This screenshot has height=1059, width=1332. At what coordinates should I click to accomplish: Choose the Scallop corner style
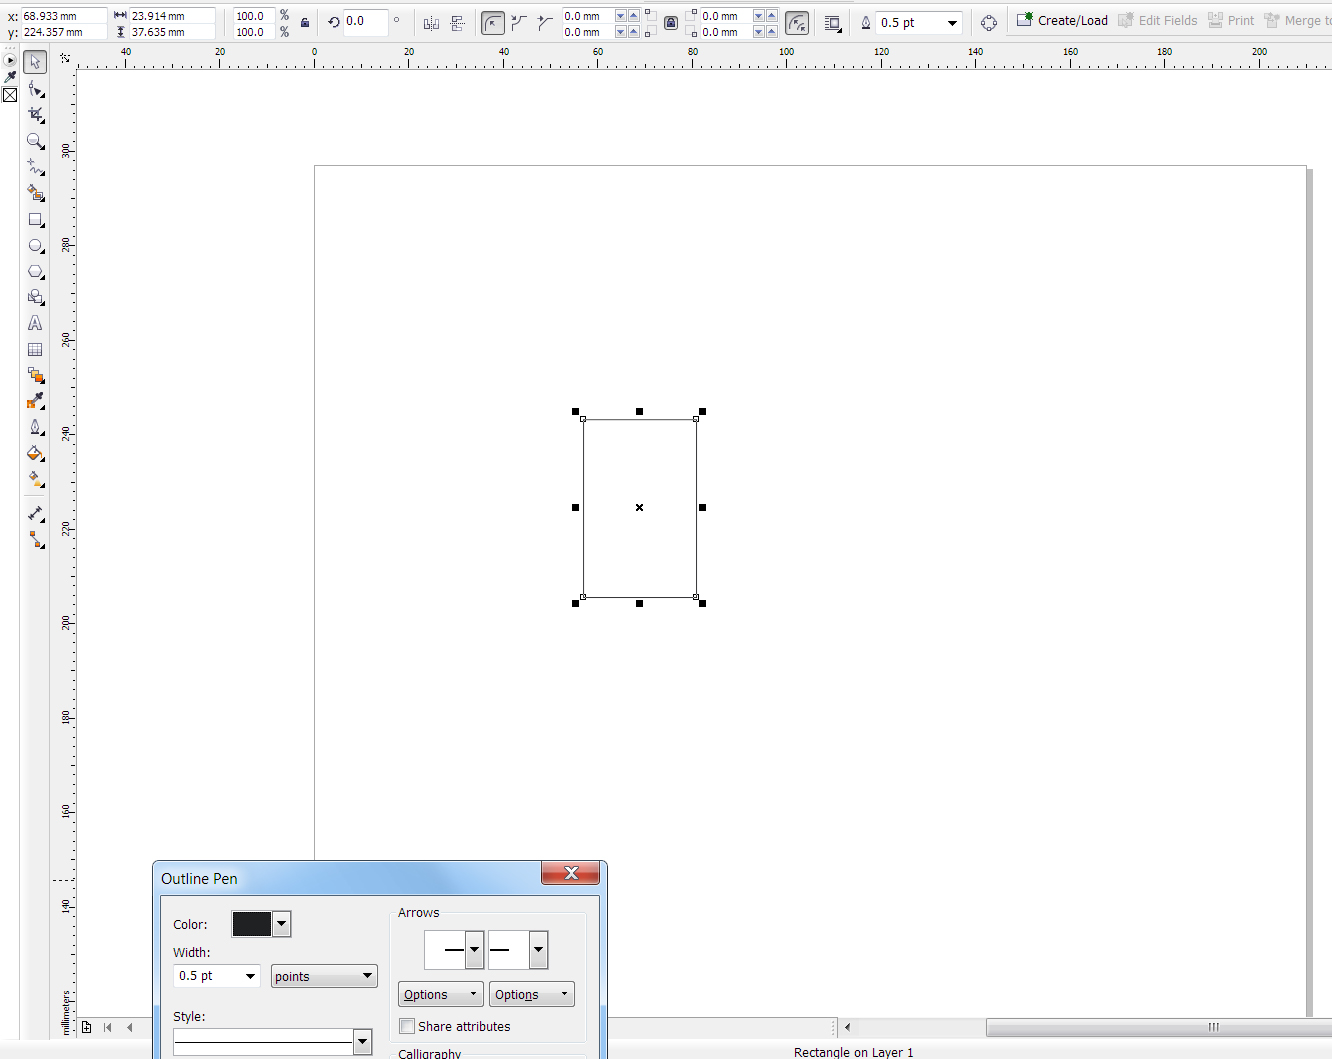(x=519, y=23)
